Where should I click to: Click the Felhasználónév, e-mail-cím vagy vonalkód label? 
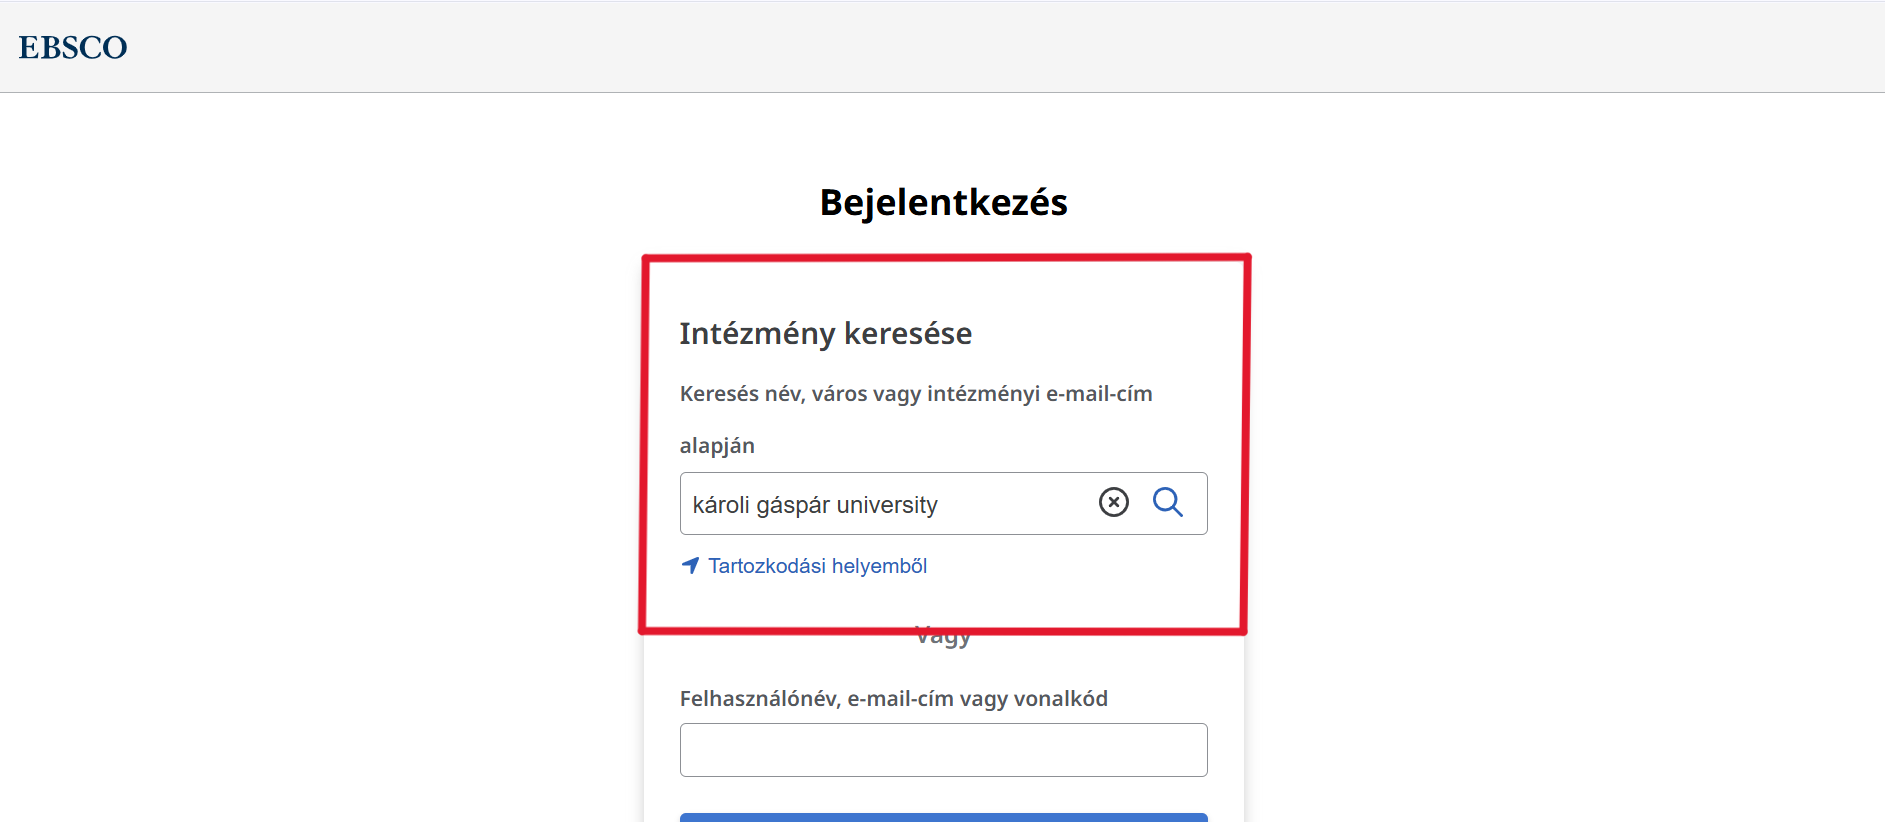point(893,699)
